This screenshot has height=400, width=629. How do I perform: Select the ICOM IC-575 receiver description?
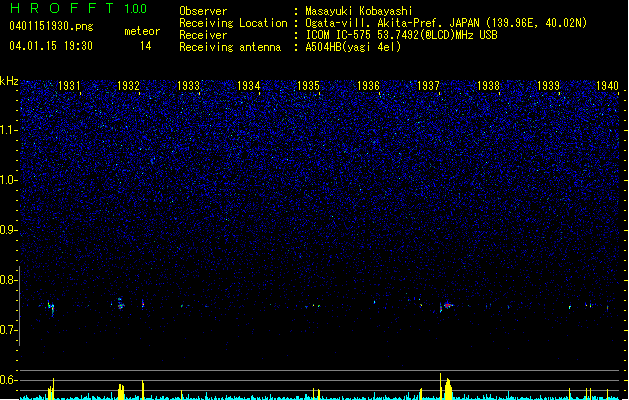tap(401, 35)
